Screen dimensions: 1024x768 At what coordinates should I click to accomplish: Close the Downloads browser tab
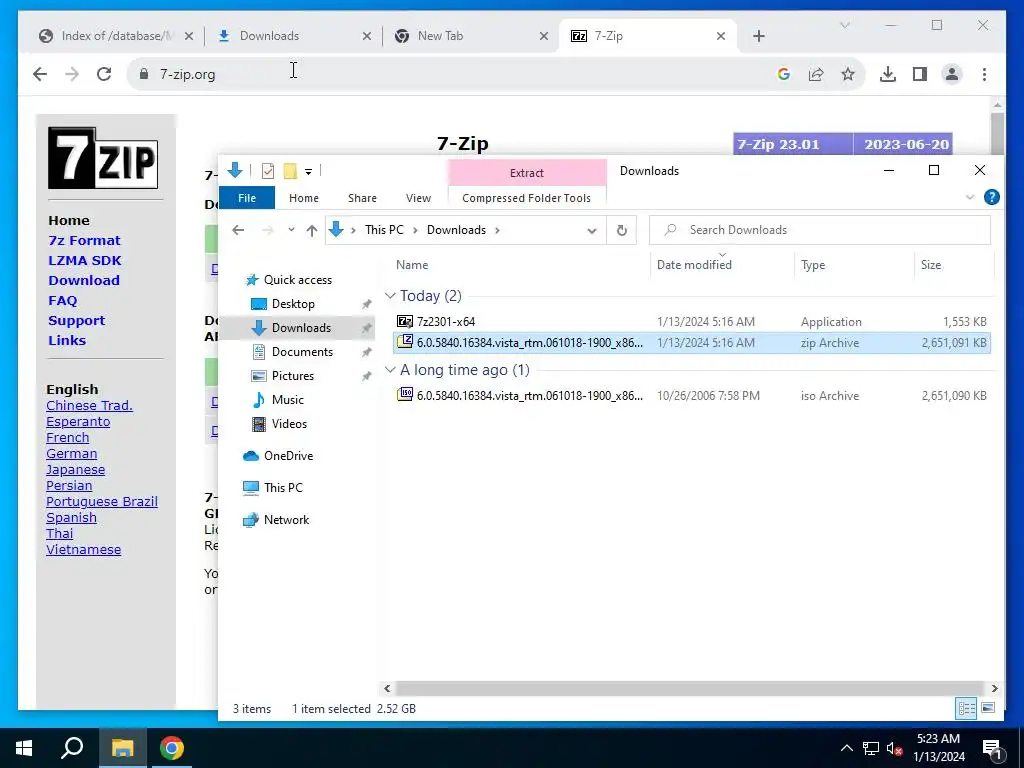pos(367,36)
